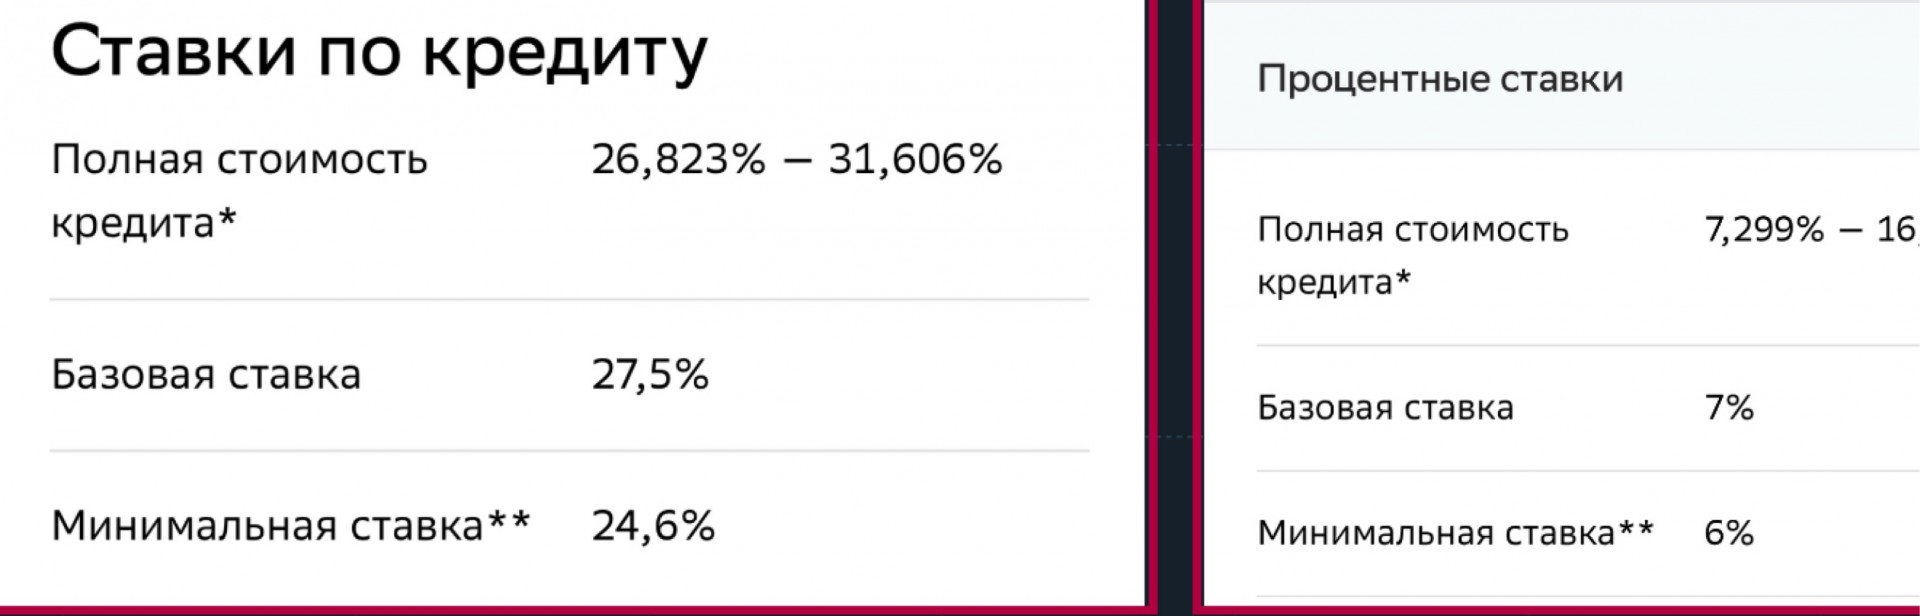The width and height of the screenshot is (1920, 616).
Task: Select the 6% minimum rate value
Action: point(1729,533)
